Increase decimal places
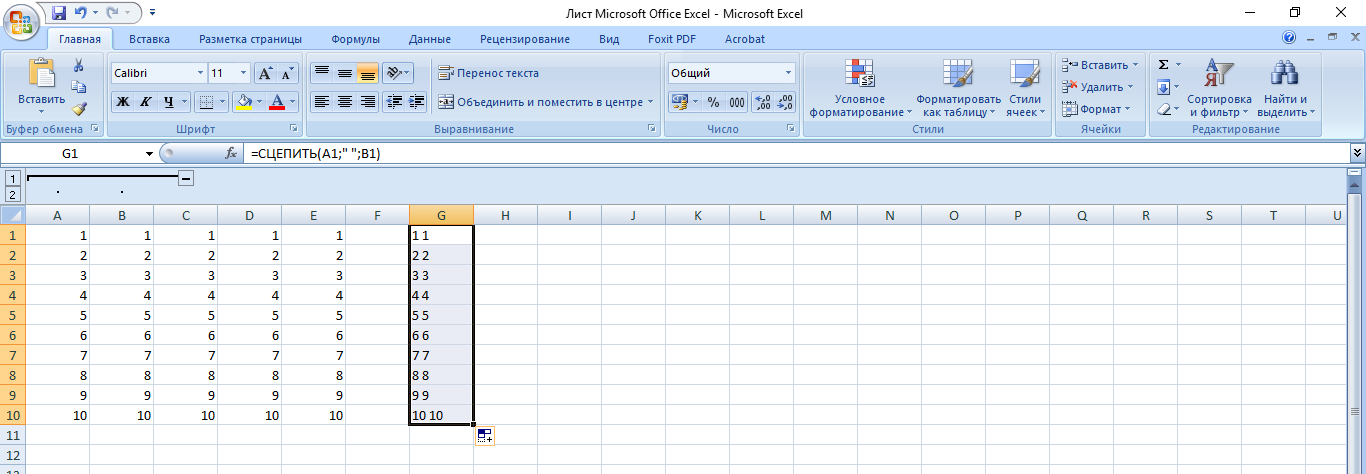 (x=762, y=102)
